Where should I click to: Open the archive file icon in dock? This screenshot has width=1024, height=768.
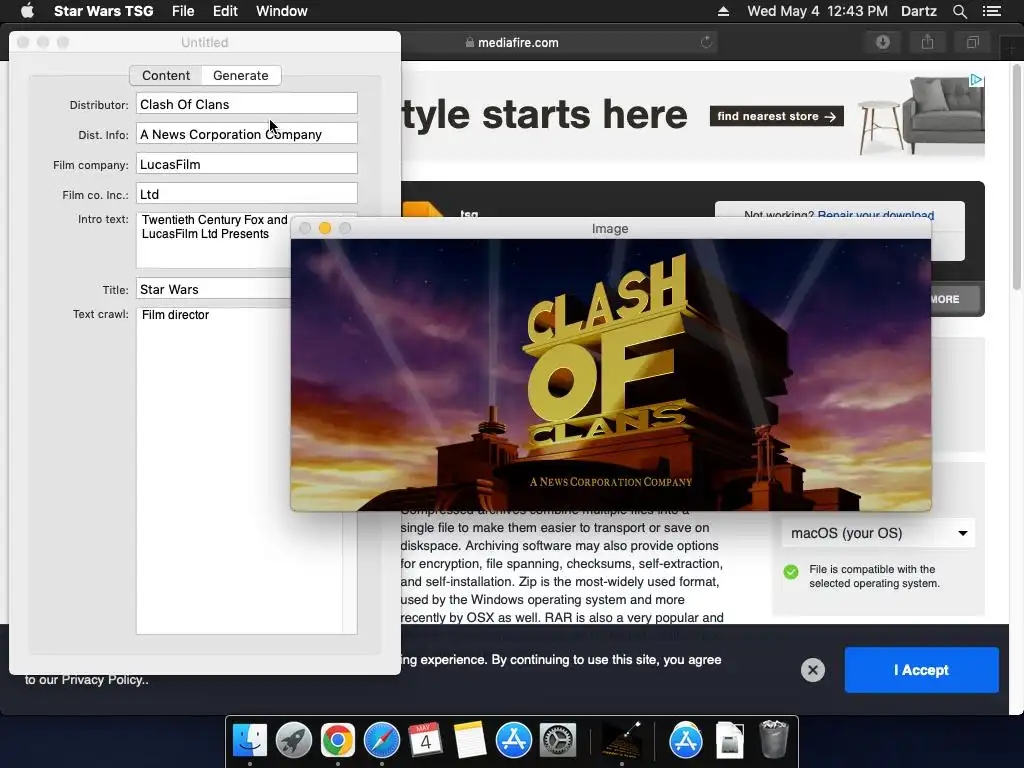click(729, 741)
